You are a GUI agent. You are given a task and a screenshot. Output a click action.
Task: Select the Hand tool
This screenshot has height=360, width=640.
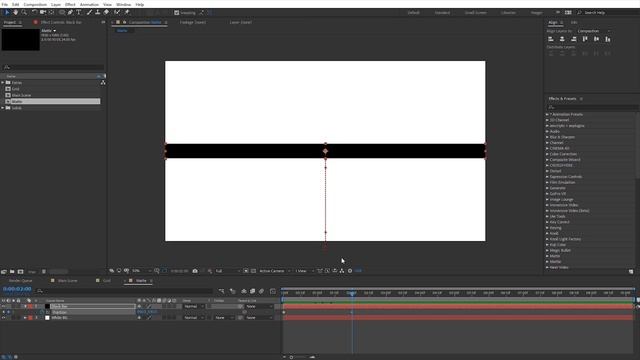[16, 13]
